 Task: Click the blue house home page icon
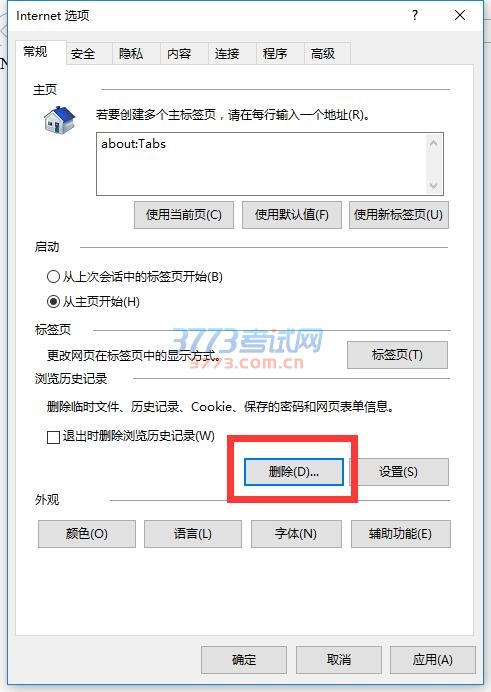60,120
